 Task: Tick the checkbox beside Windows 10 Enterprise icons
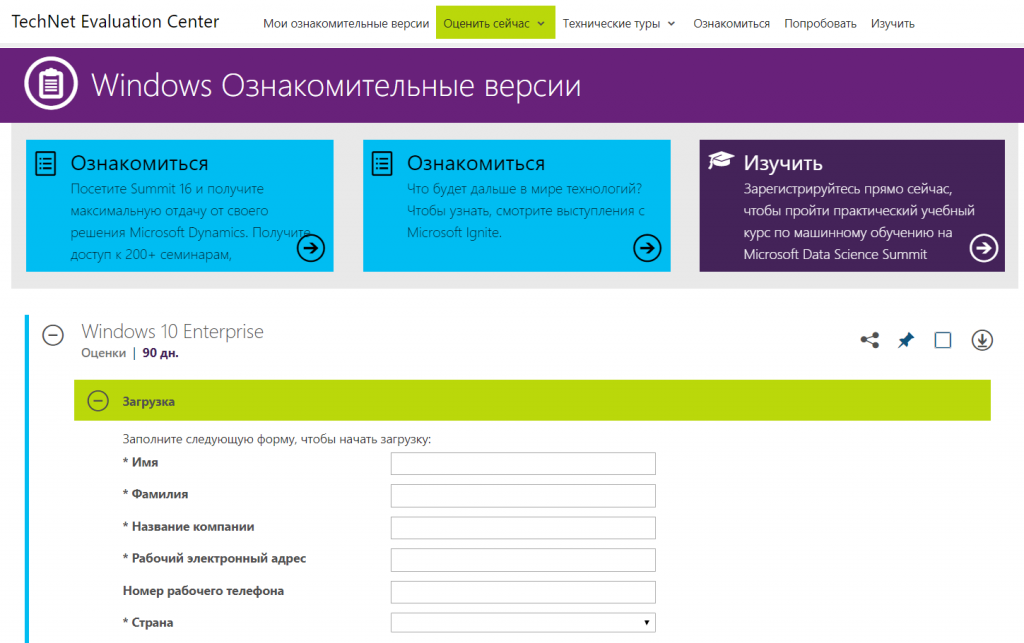[x=943, y=340]
